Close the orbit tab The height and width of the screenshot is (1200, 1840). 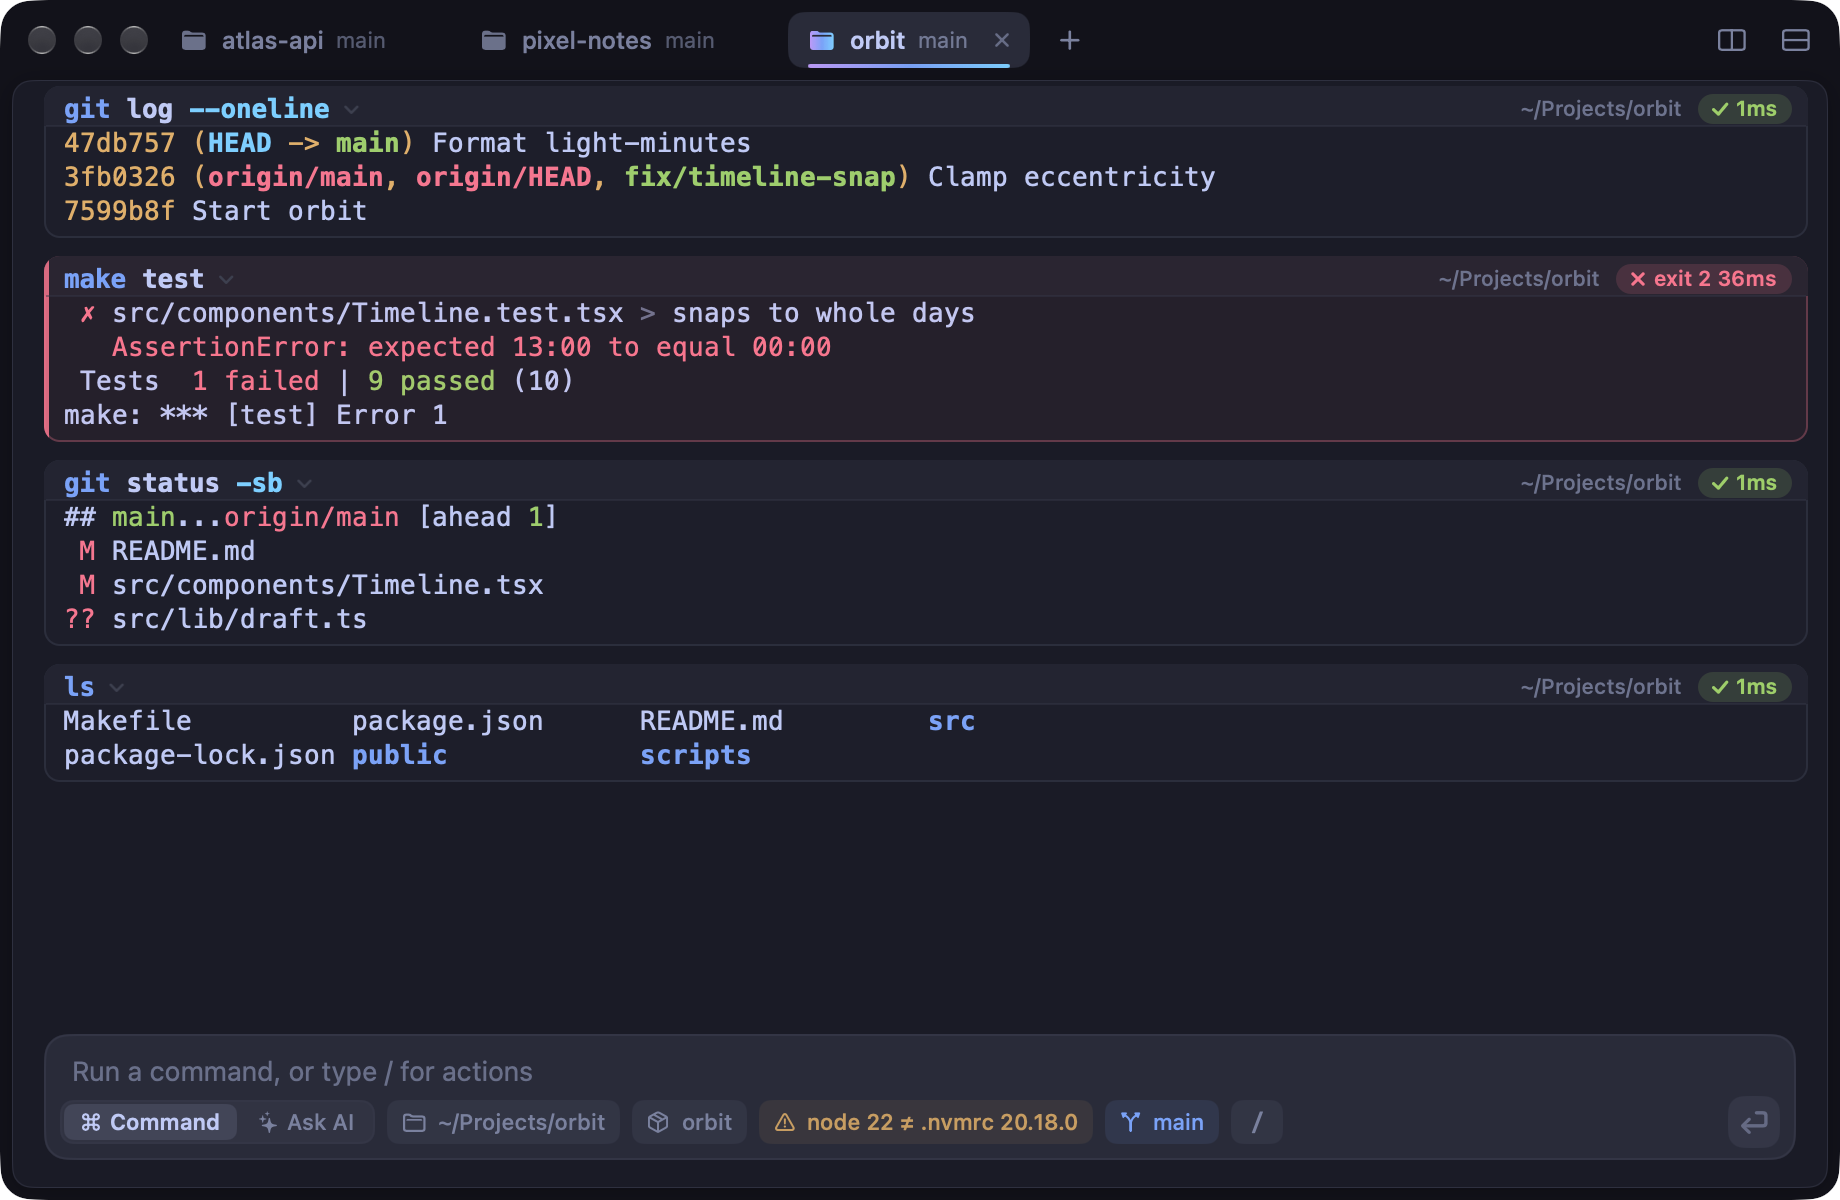click(x=1002, y=40)
